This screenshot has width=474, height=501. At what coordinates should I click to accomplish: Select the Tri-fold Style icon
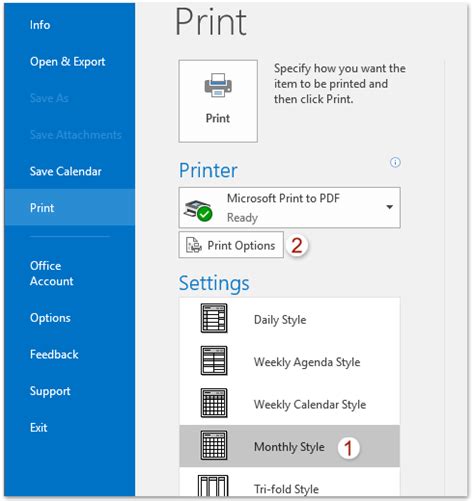pos(213,486)
